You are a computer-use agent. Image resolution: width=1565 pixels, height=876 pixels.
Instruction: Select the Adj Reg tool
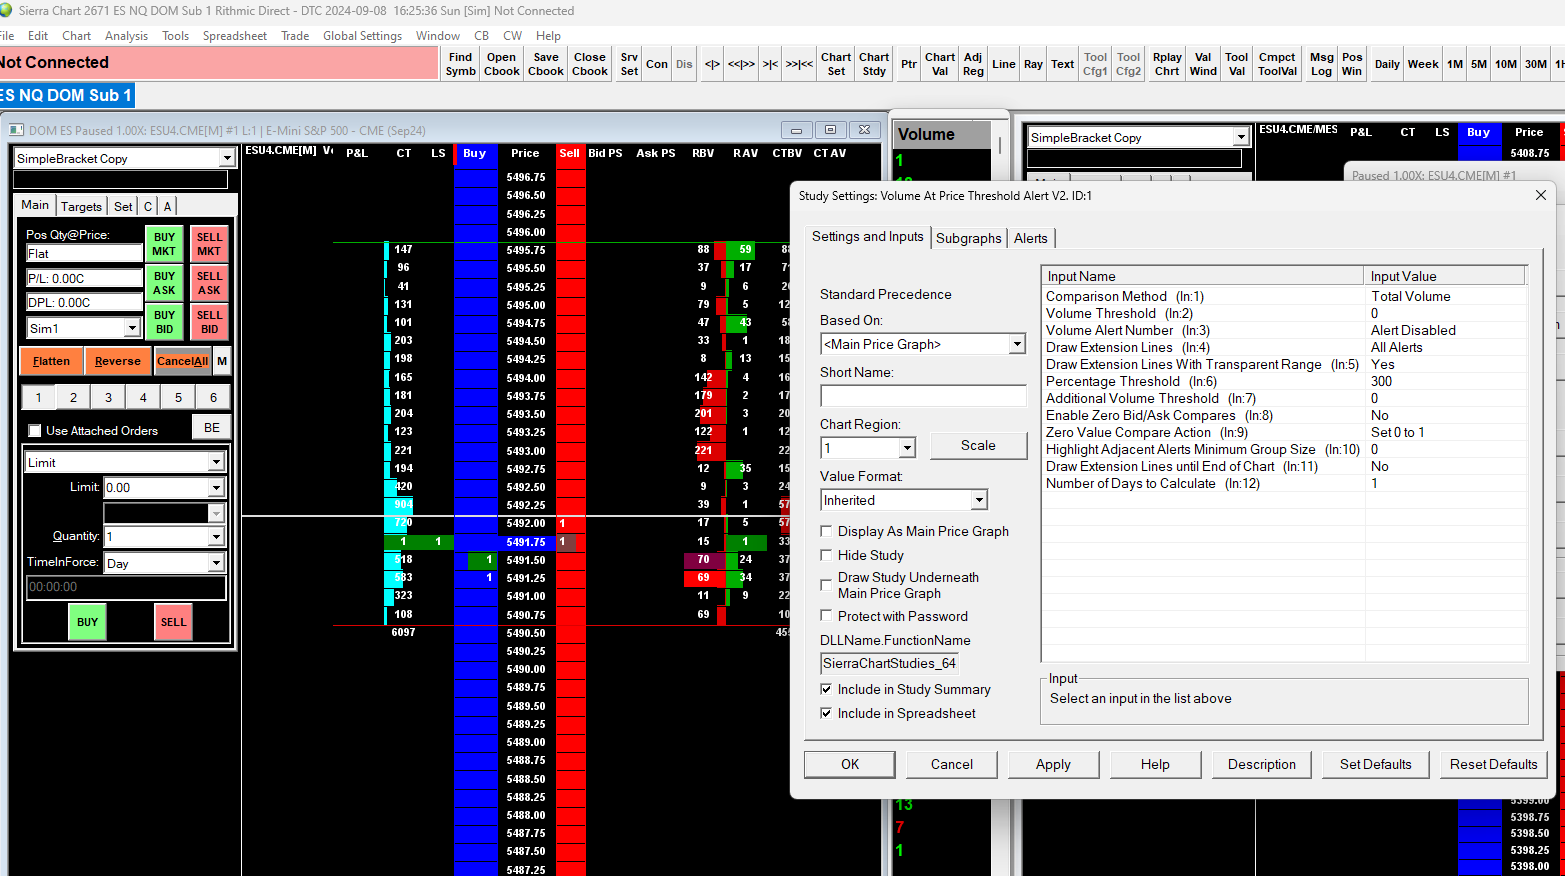point(973,64)
